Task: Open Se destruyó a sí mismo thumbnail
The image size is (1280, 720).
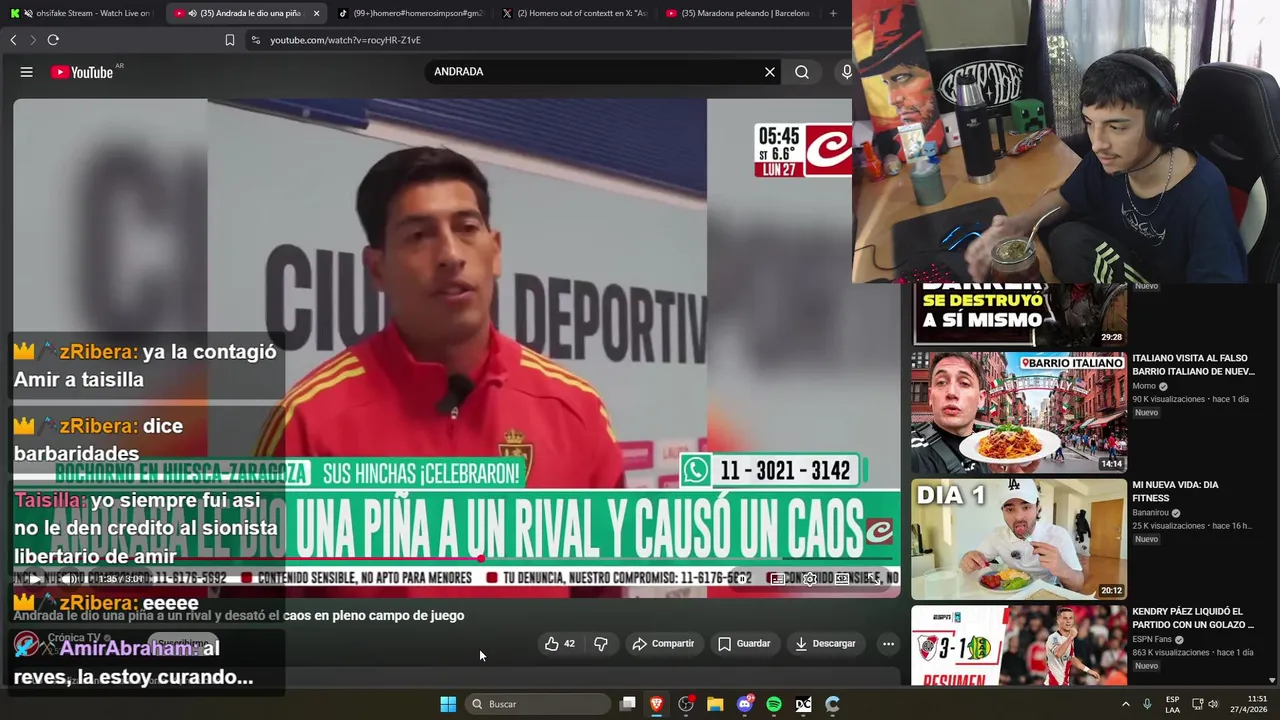Action: pyautogui.click(x=1019, y=315)
